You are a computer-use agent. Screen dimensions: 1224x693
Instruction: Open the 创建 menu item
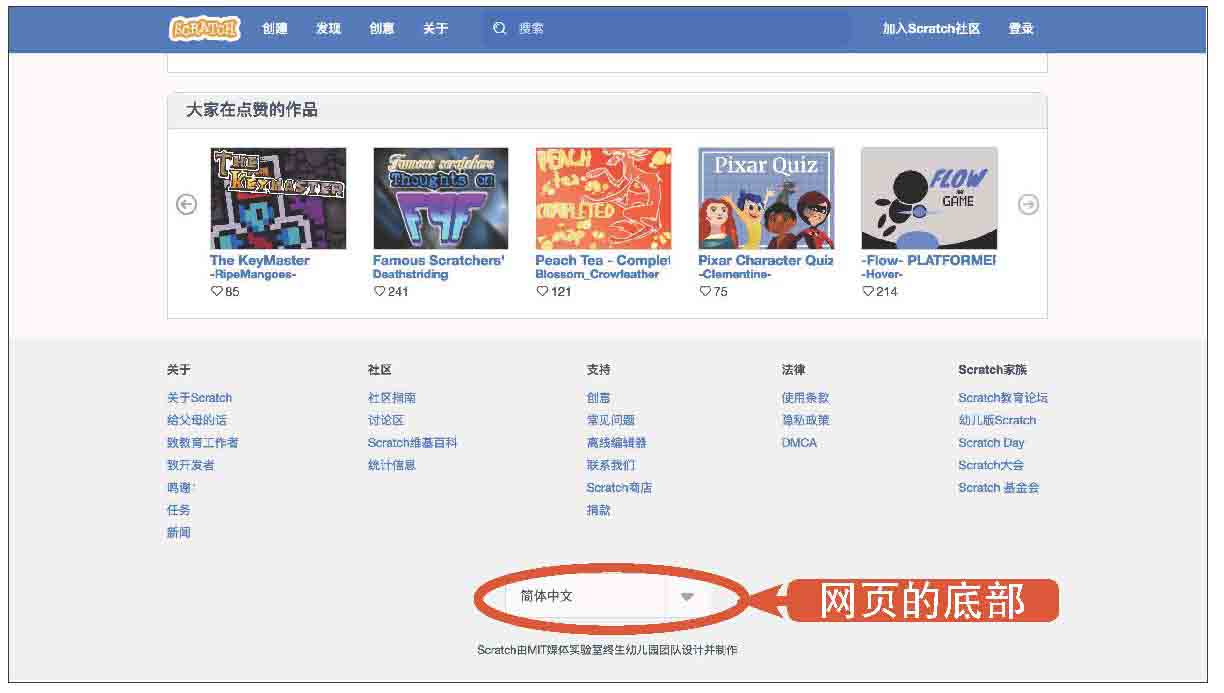click(x=275, y=29)
